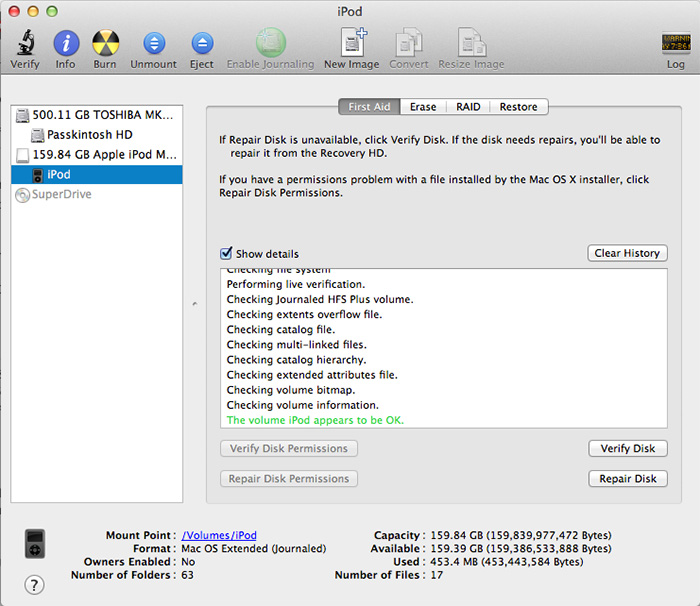700x606 pixels.
Task: Click the sidebar splitter handle dot
Action: pyautogui.click(x=194, y=302)
